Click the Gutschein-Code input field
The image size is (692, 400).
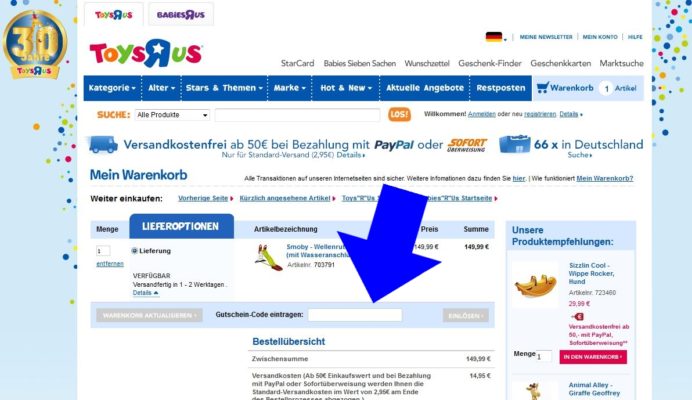355,315
